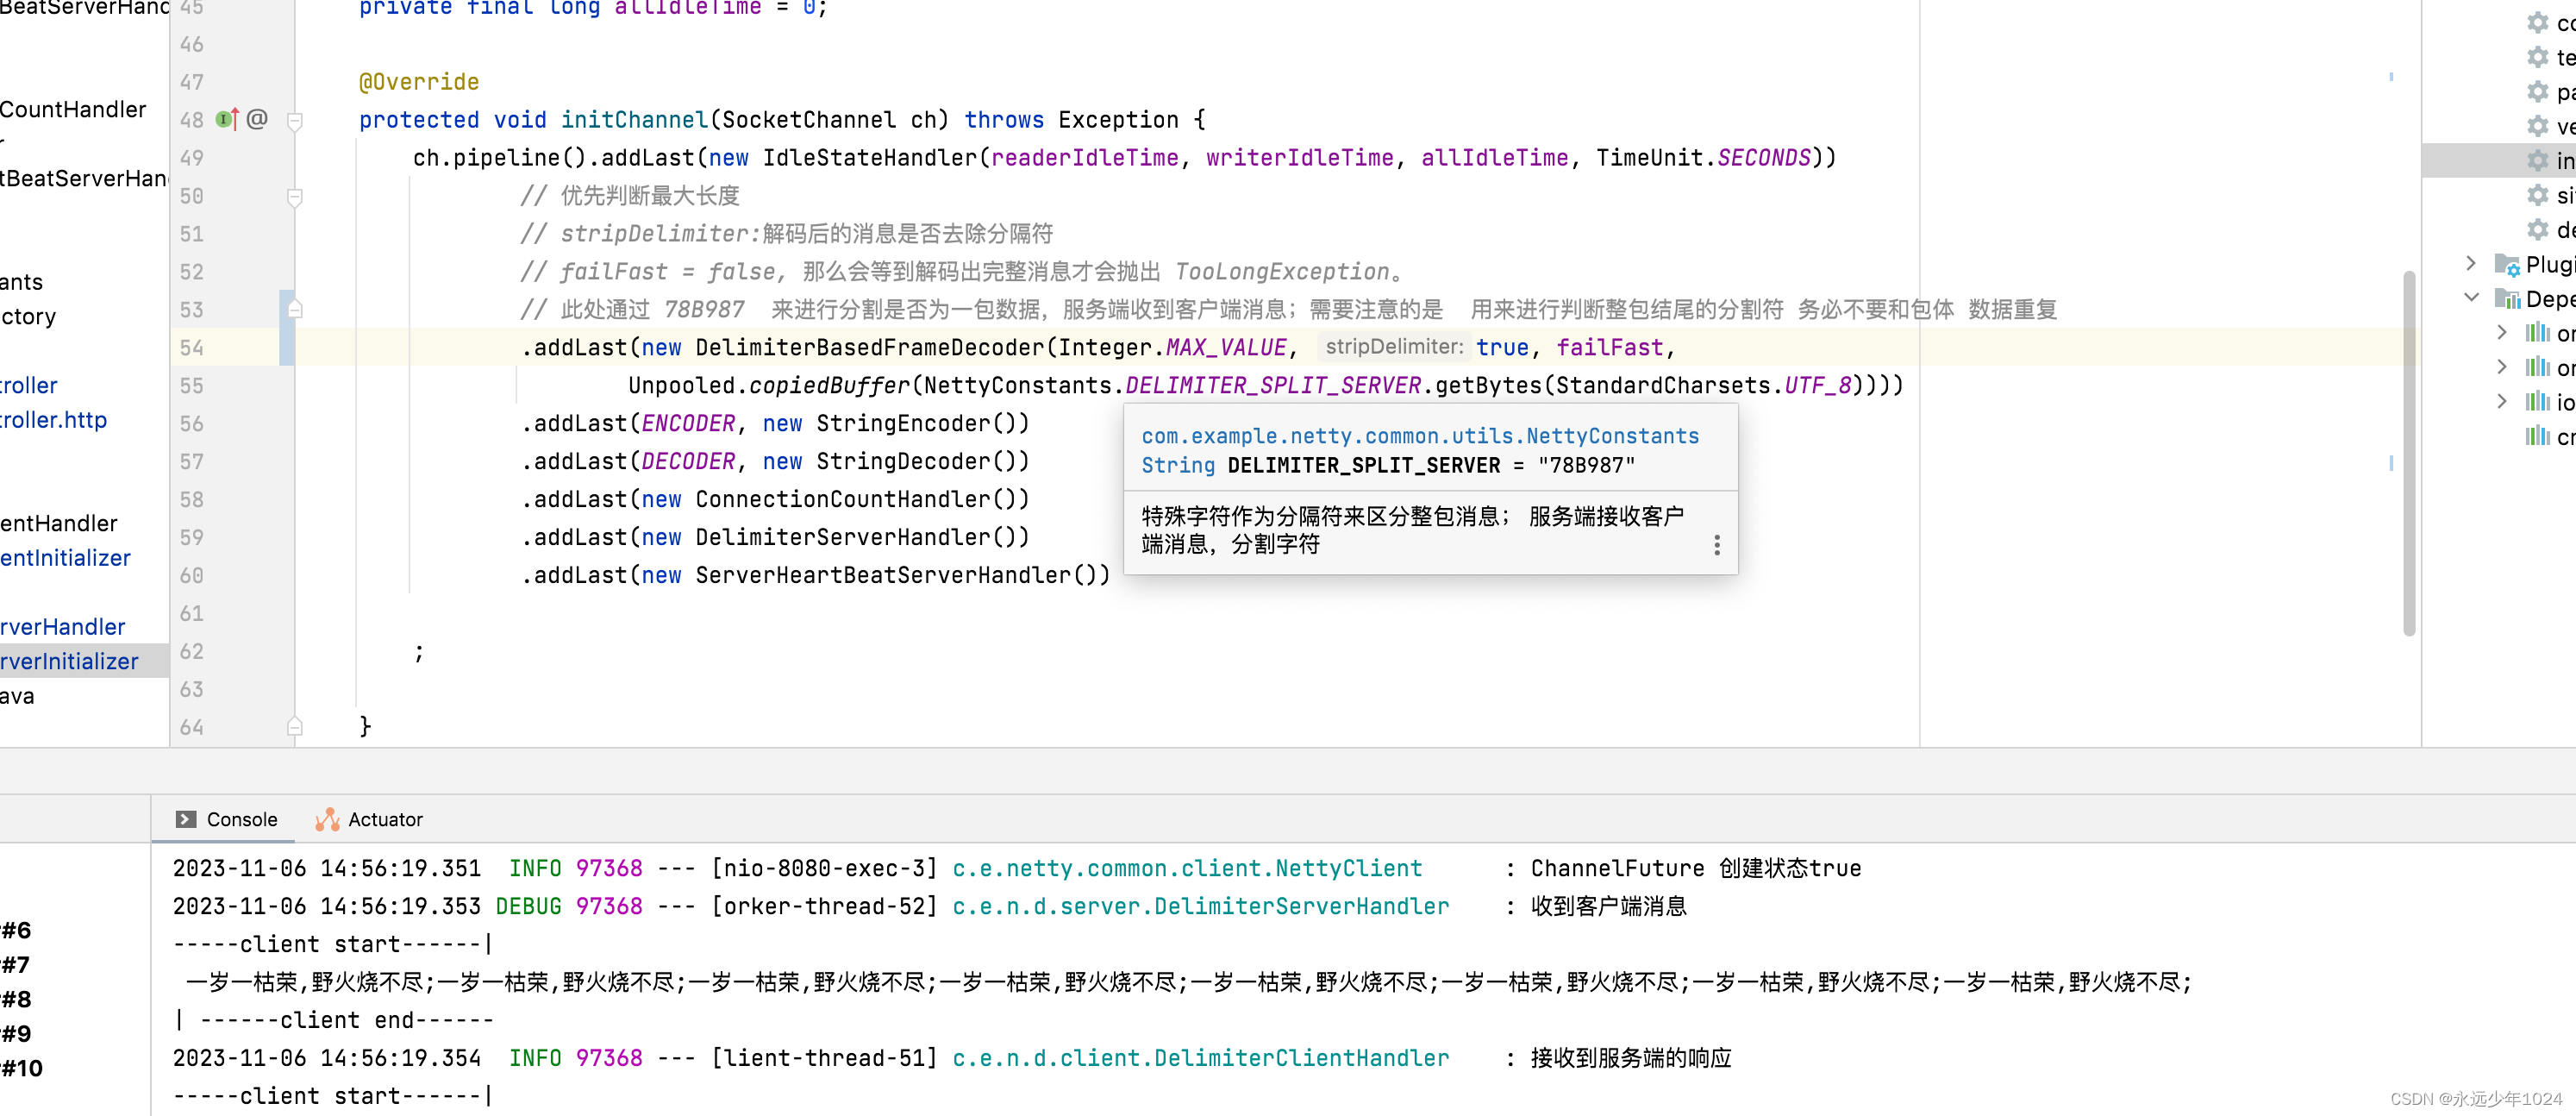Click the fold end marker on line 64
2576x1116 pixels.
coord(295,726)
